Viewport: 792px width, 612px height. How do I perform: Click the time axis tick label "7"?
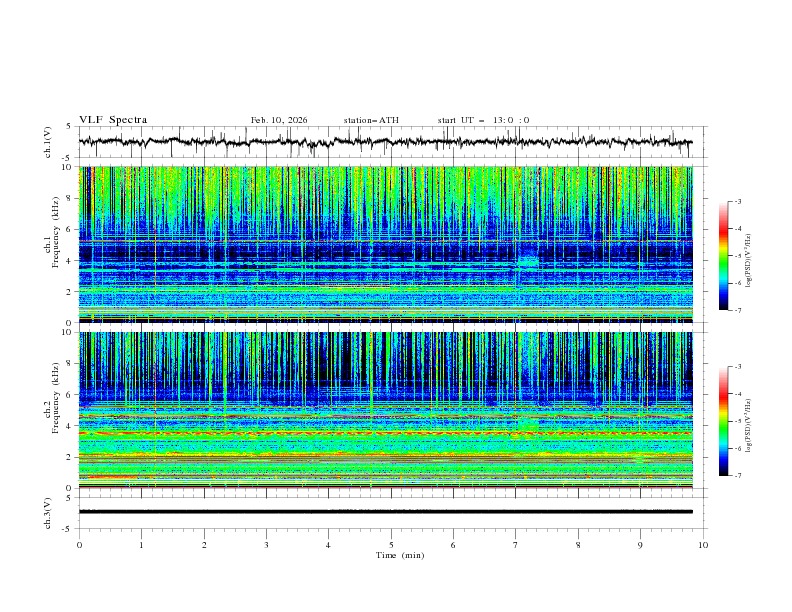coord(516,545)
